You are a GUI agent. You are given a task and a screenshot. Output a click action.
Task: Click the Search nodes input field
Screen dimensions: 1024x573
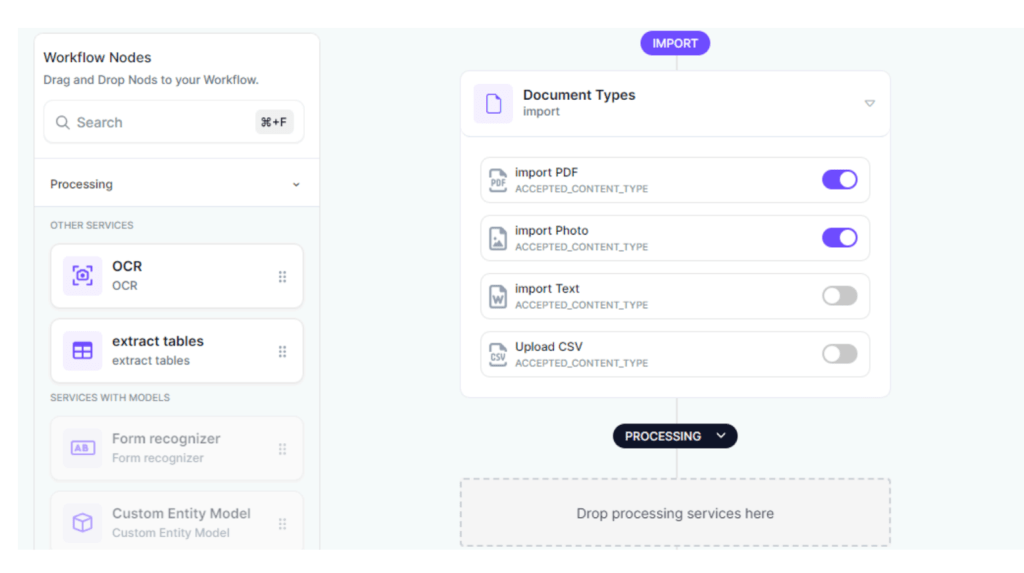click(160, 122)
